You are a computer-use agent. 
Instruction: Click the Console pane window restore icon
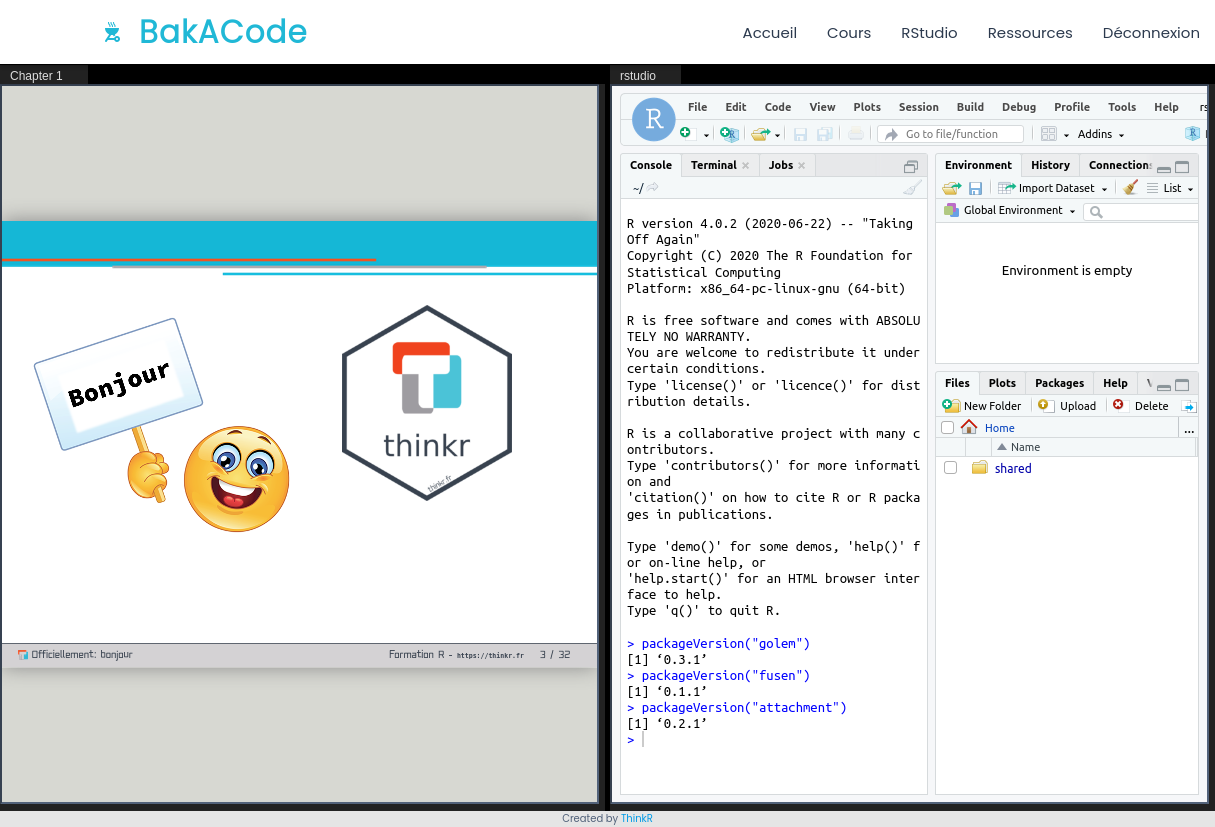pyautogui.click(x=910, y=166)
